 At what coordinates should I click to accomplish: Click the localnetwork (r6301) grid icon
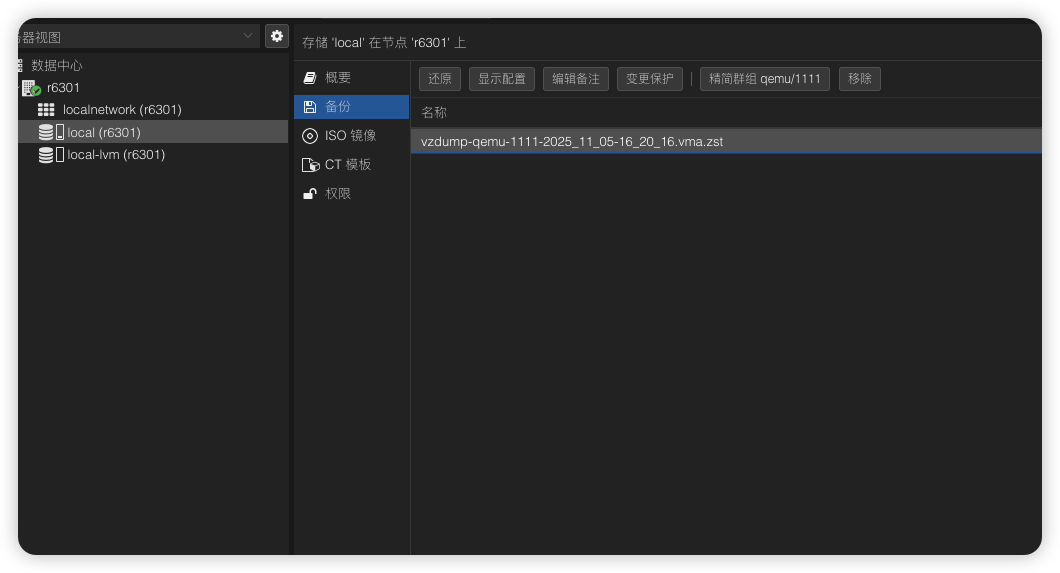[x=46, y=110]
